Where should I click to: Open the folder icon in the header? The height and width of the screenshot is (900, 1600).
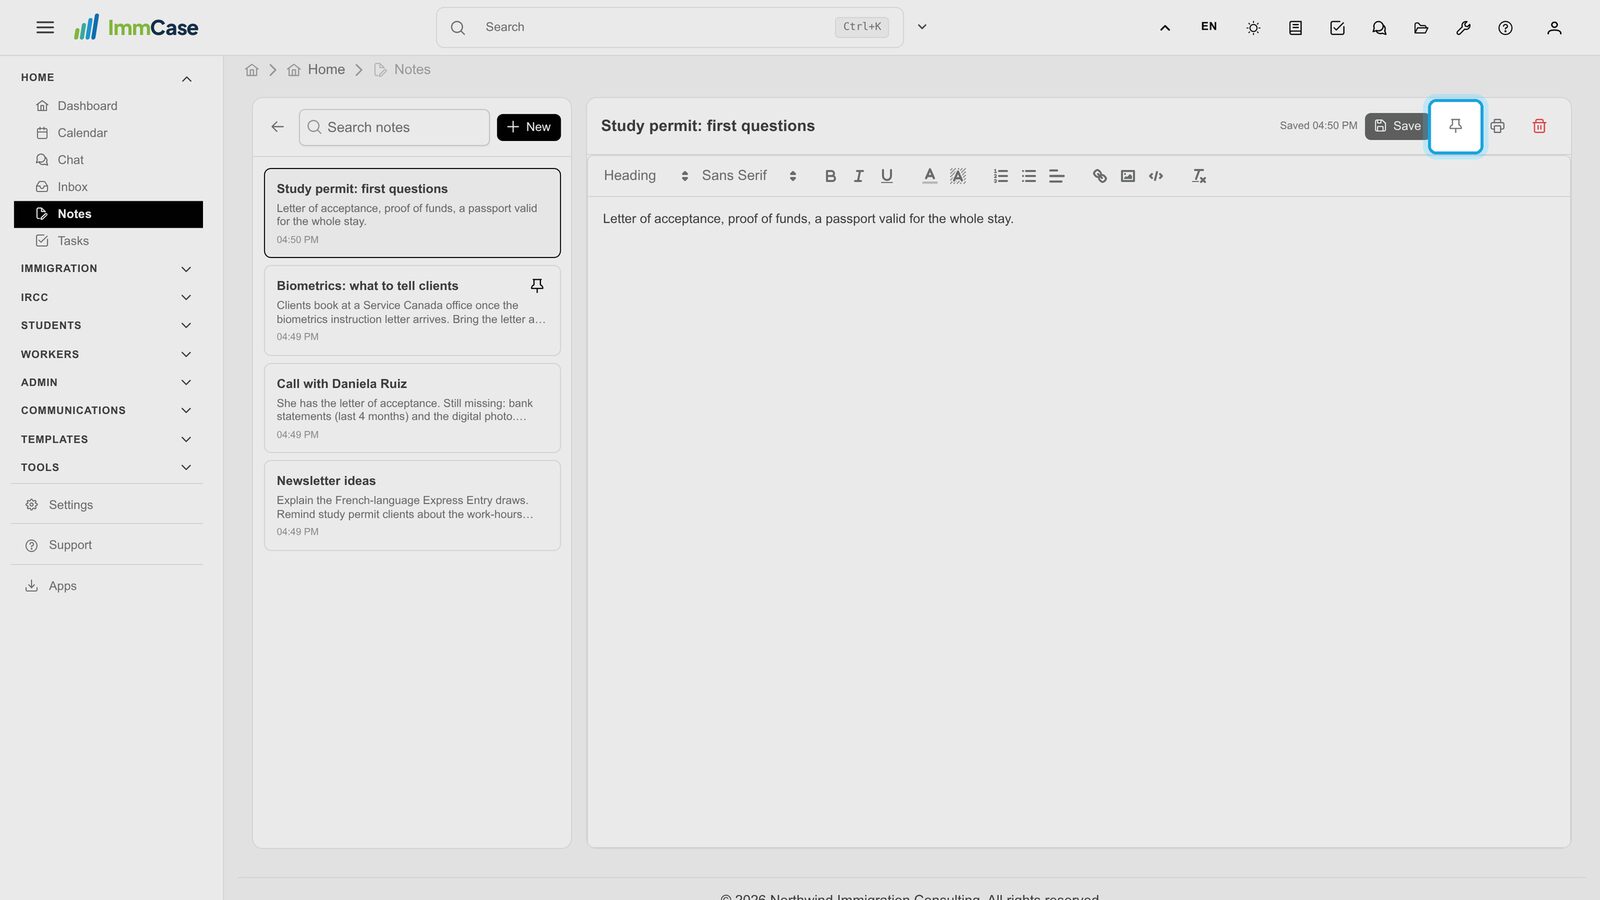pyautogui.click(x=1421, y=28)
